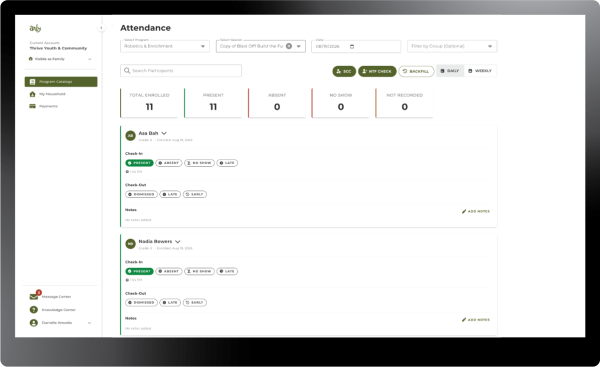Image resolution: width=600 pixels, height=367 pixels.
Task: Switch to the Weekly view
Action: tap(480, 71)
